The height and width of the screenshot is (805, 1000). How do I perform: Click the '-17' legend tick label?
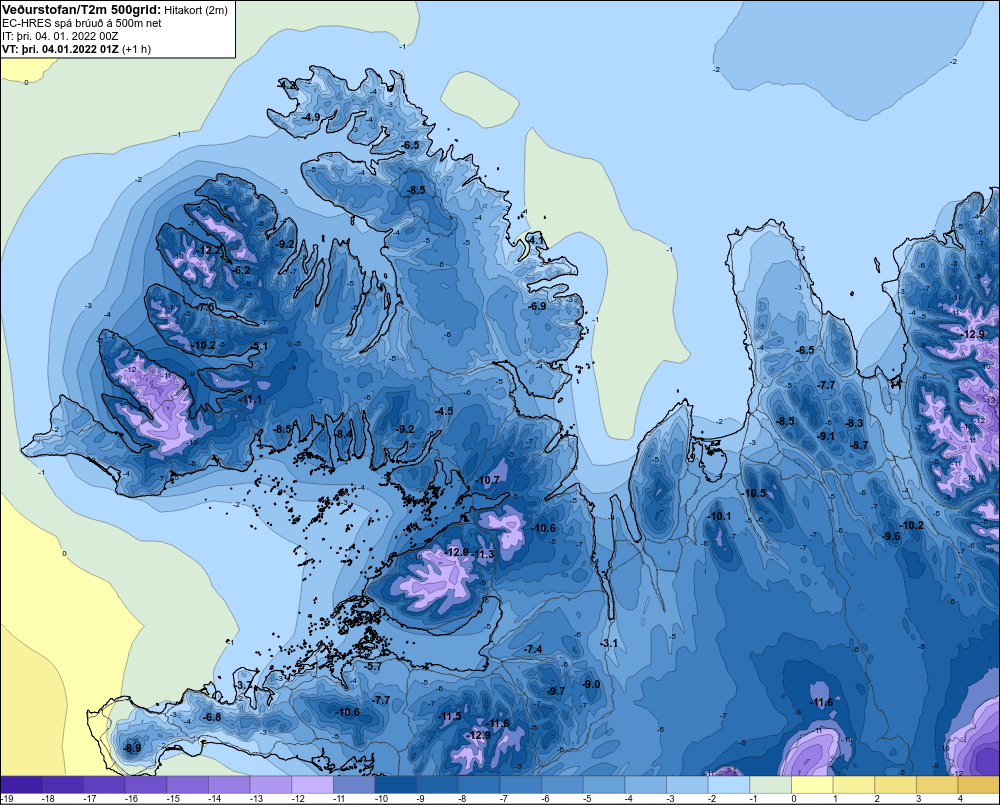coord(90,799)
